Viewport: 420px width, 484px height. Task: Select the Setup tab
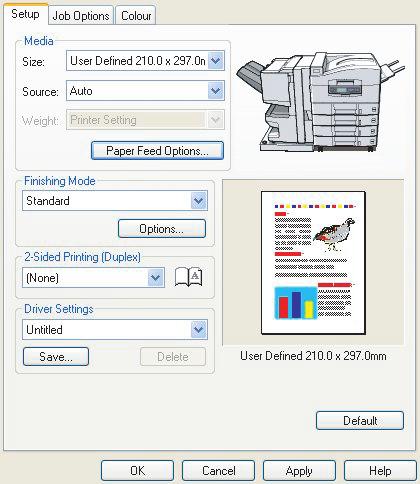point(25,14)
